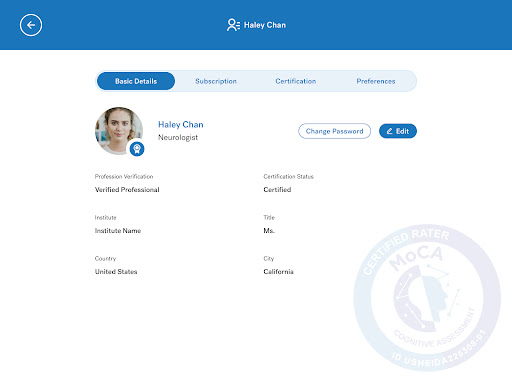Image resolution: width=512 pixels, height=384 pixels.
Task: Click the Neurologist profession text
Action: [178, 137]
